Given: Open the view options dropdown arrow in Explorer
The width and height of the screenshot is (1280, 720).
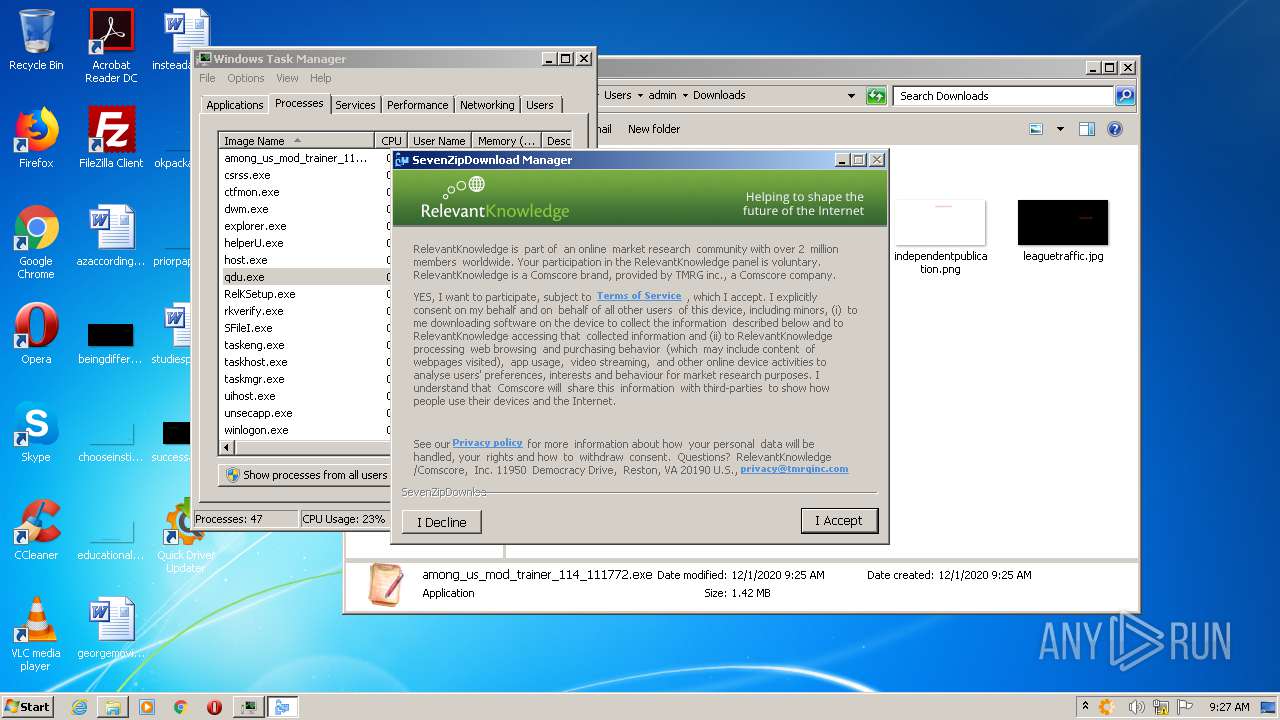Looking at the screenshot, I should click(x=1060, y=129).
